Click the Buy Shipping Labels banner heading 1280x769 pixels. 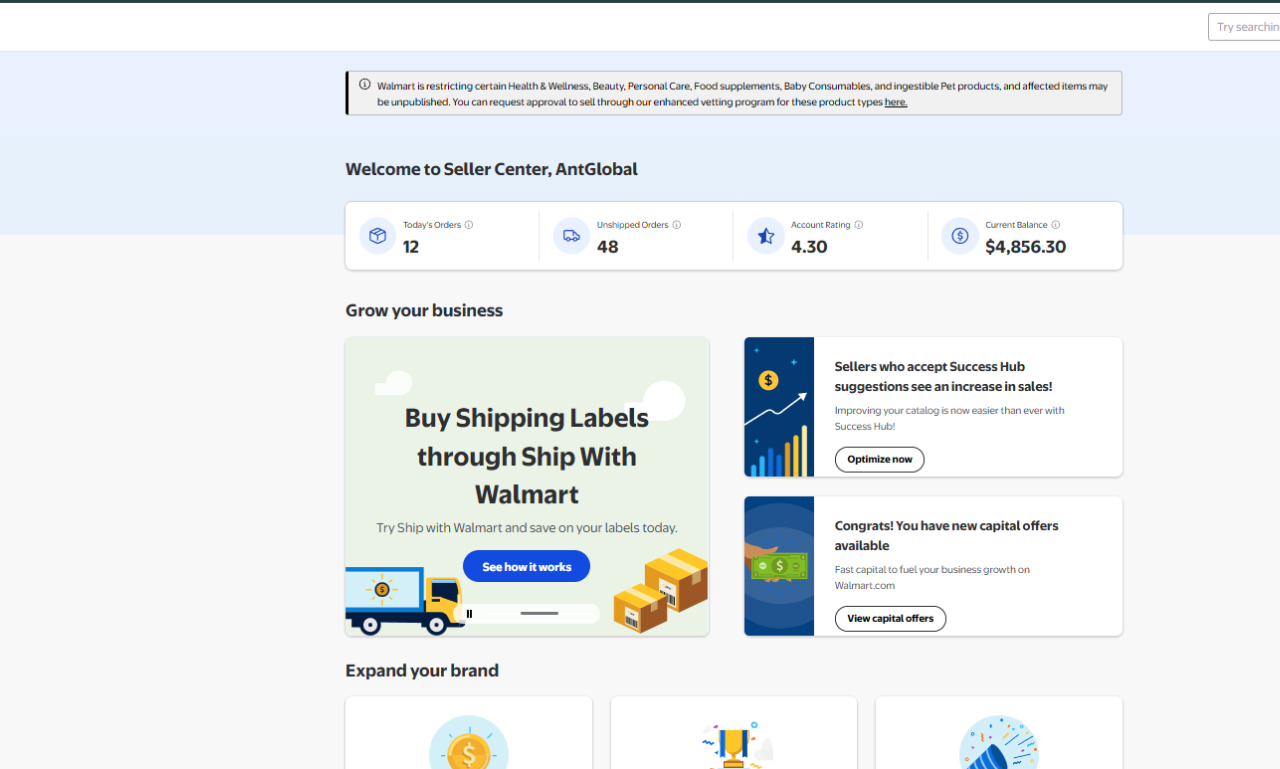(527, 456)
